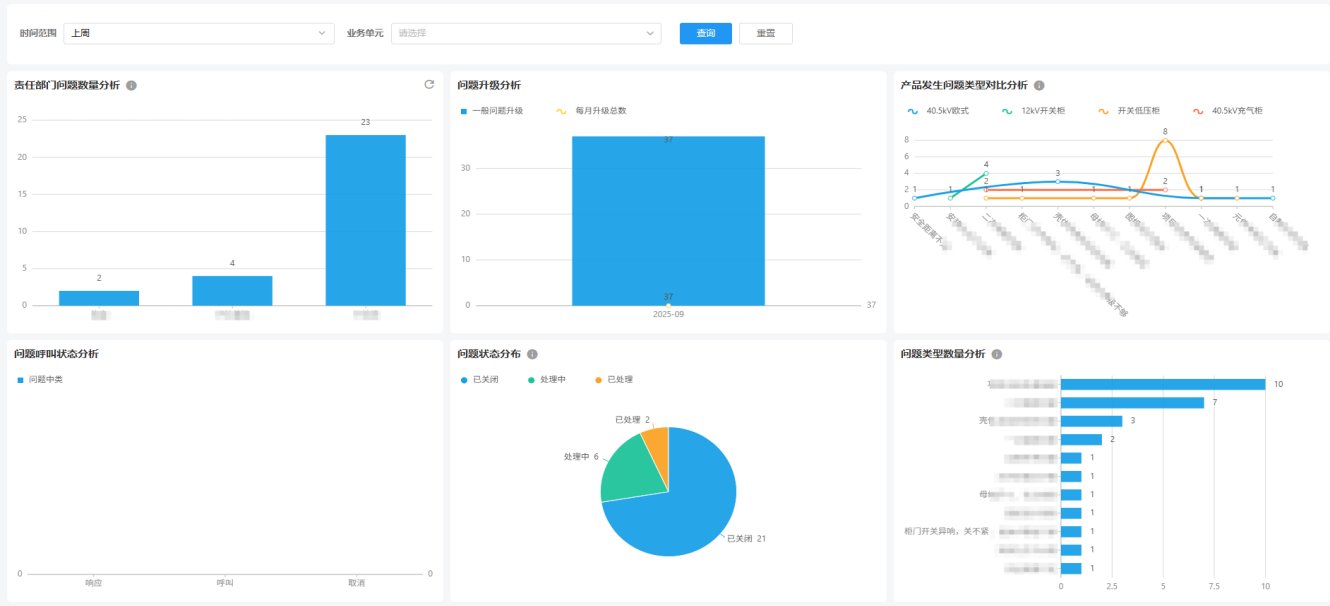Click the 查询 button
The width and height of the screenshot is (1330, 606).
pos(705,33)
